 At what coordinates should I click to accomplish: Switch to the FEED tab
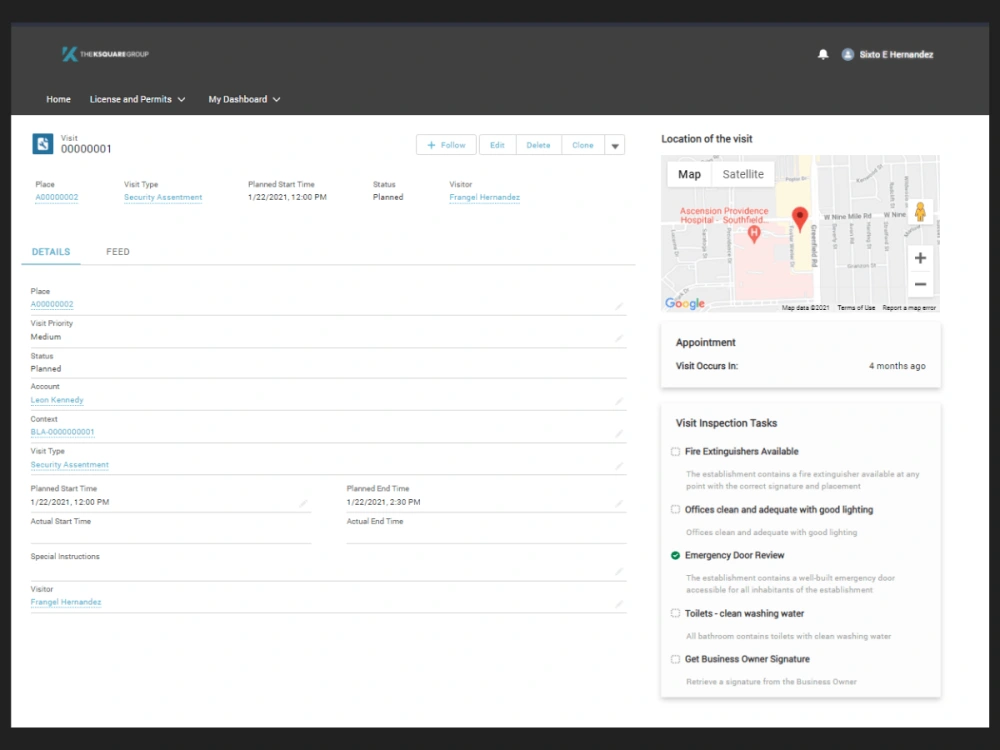[x=118, y=252]
